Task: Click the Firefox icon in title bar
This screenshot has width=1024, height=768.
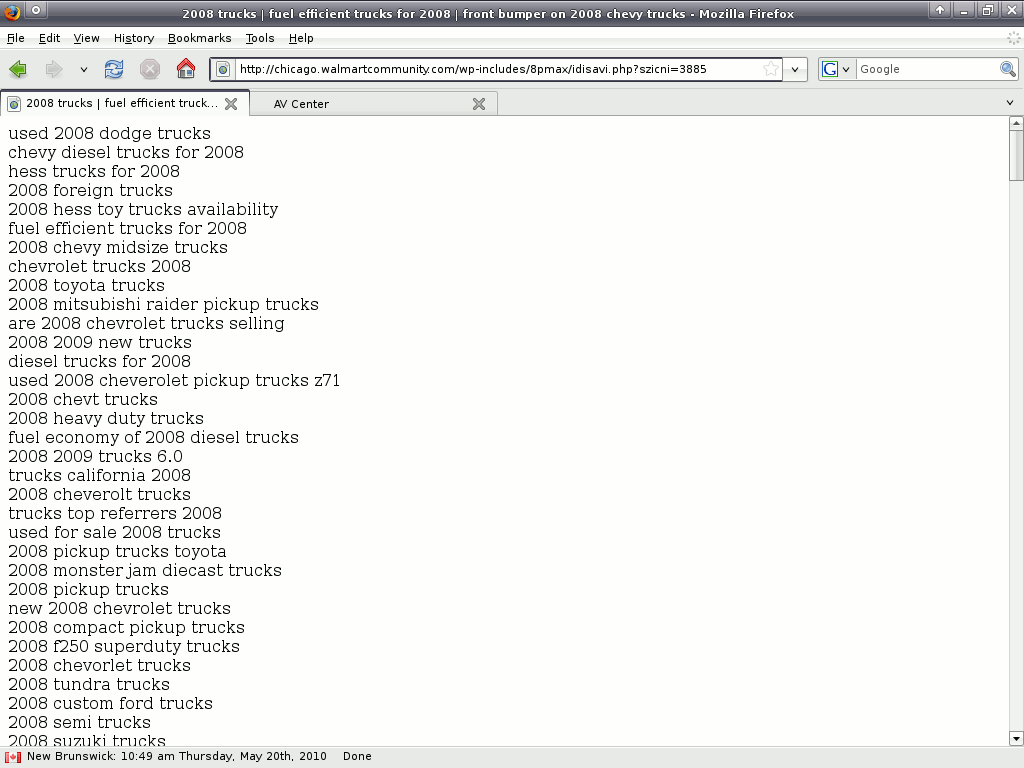Action: click(12, 11)
